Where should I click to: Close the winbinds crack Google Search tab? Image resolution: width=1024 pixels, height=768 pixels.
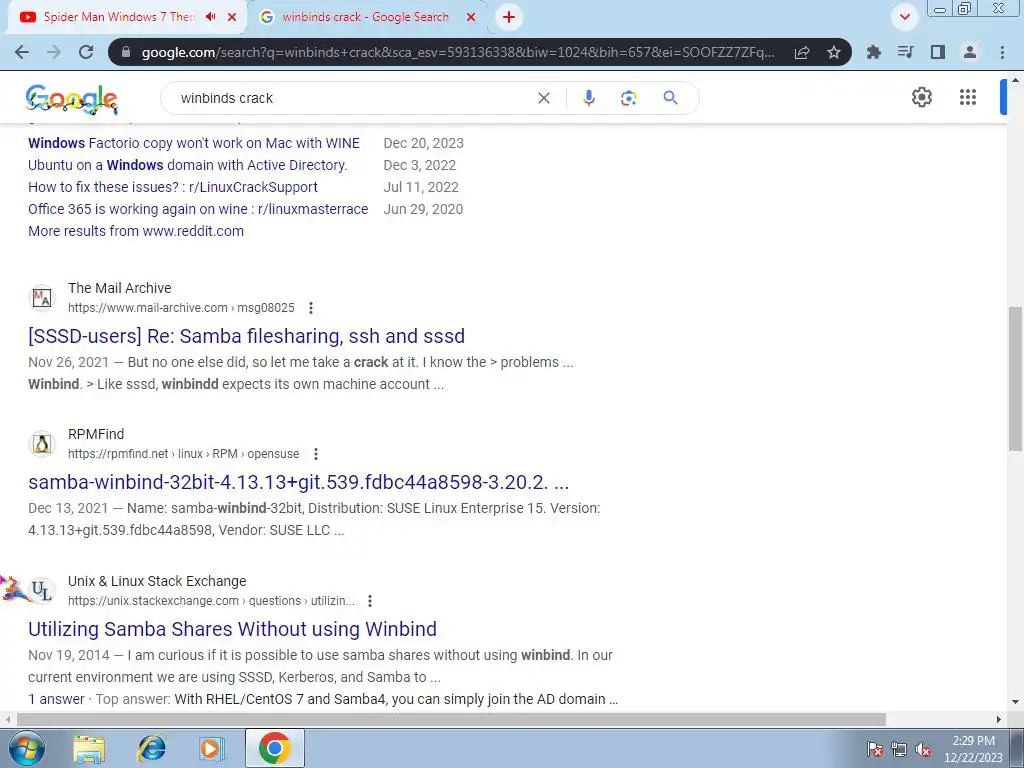471,18
